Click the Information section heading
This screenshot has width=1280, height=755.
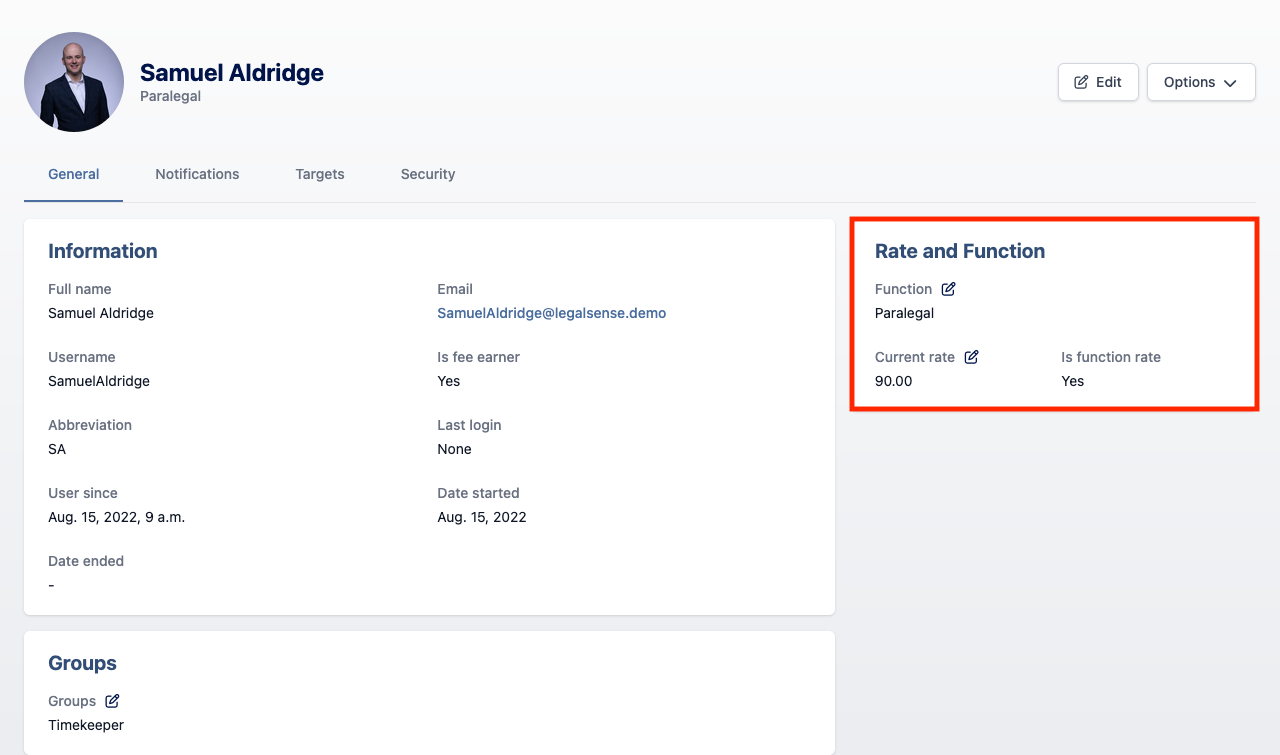103,251
